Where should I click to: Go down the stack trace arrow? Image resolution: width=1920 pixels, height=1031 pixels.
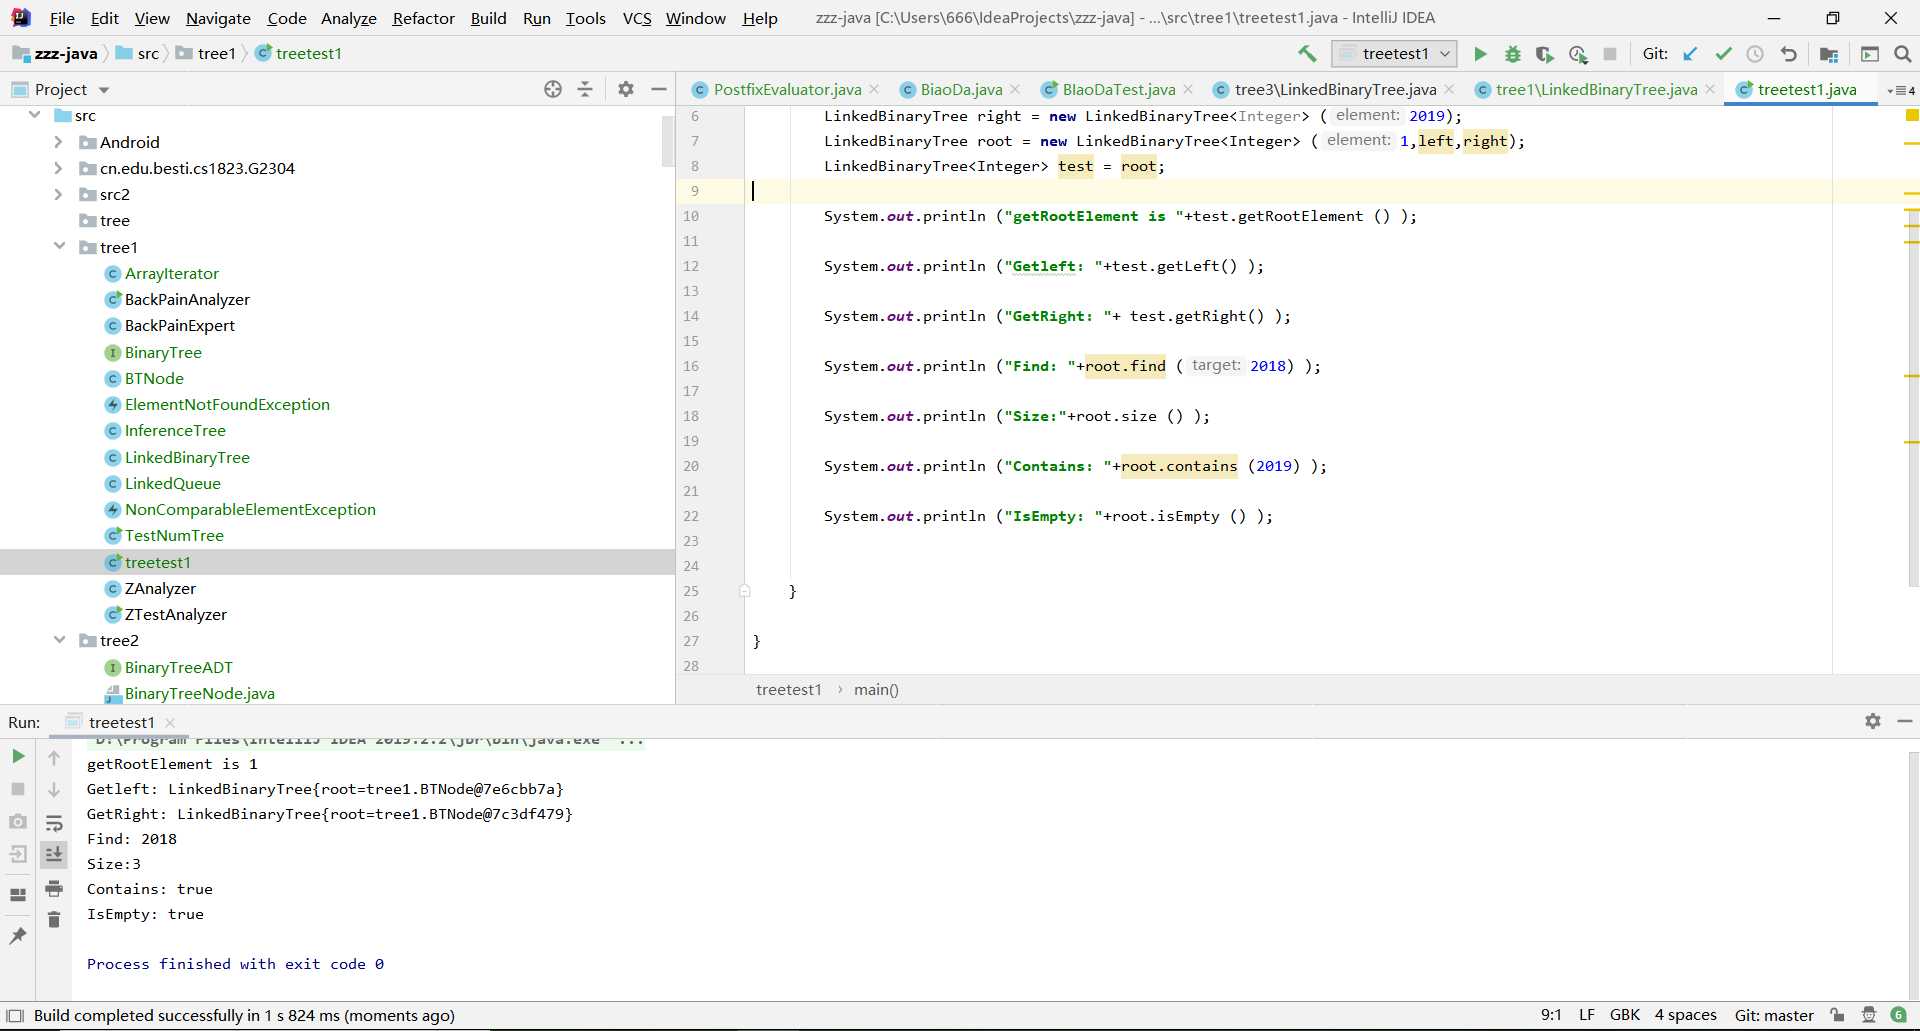[x=54, y=790]
